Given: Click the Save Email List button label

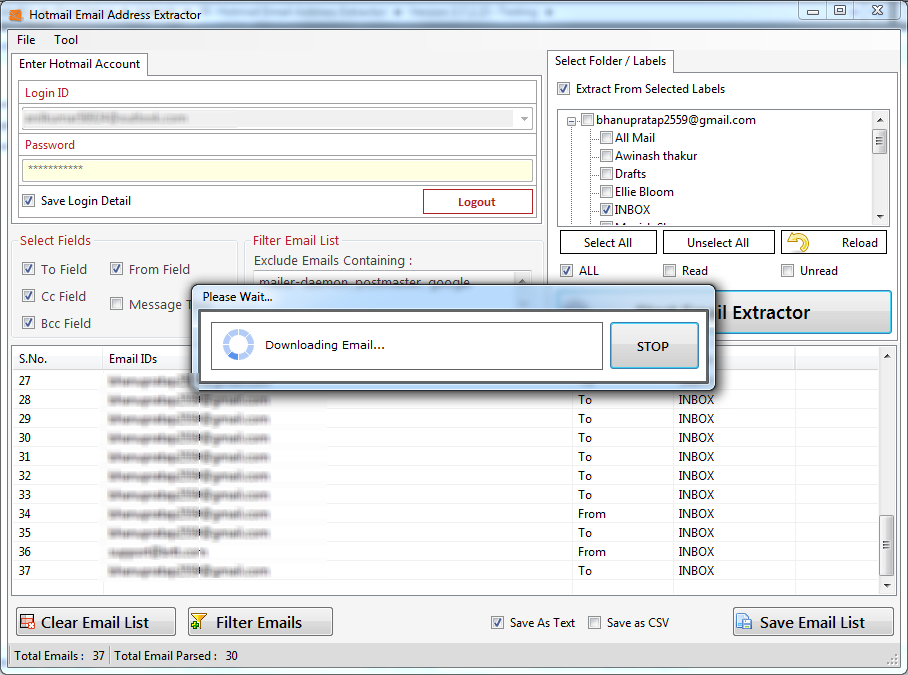Looking at the screenshot, I should coord(812,622).
